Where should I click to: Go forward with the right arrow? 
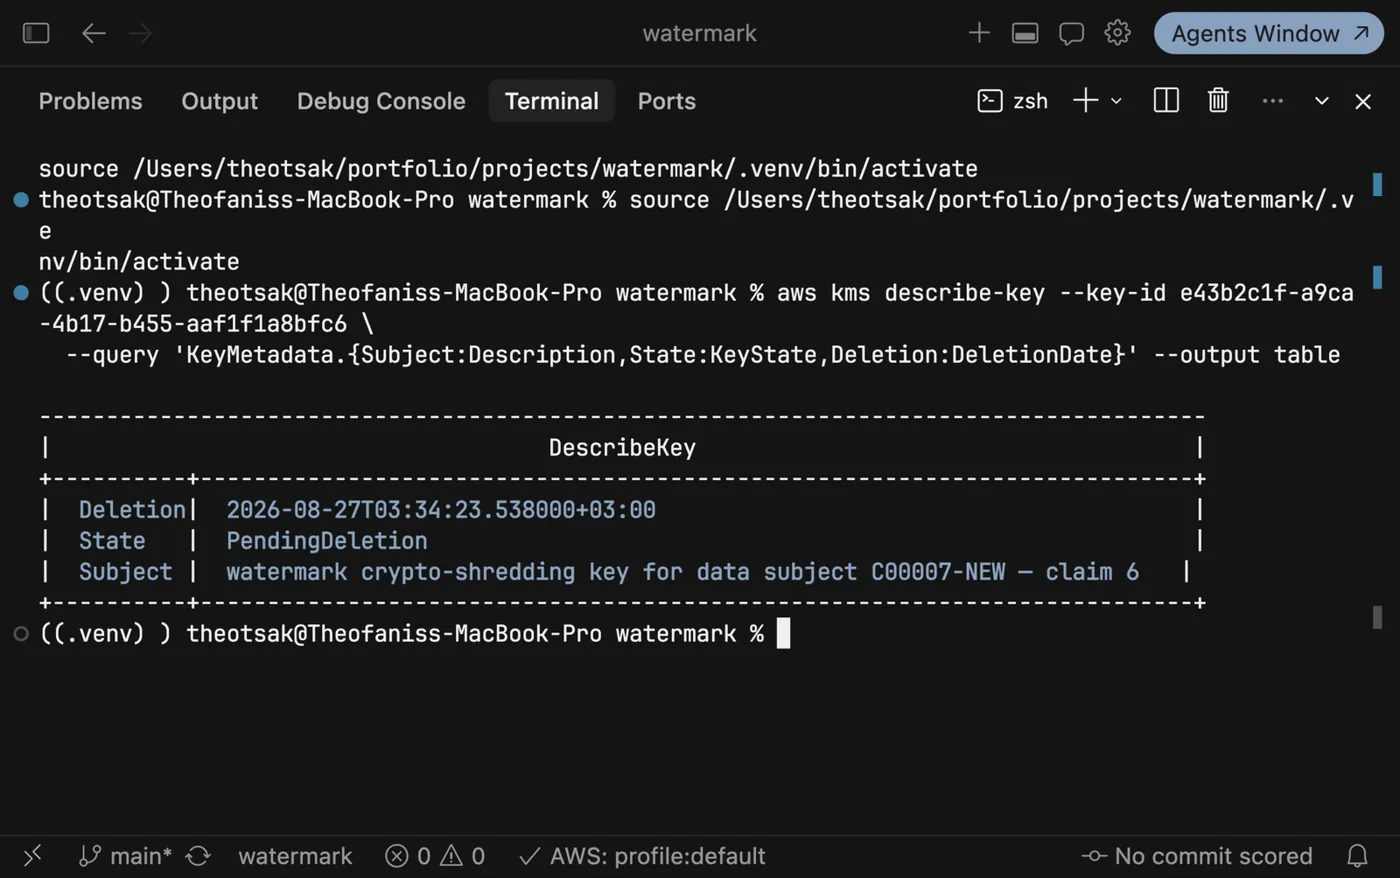141,33
